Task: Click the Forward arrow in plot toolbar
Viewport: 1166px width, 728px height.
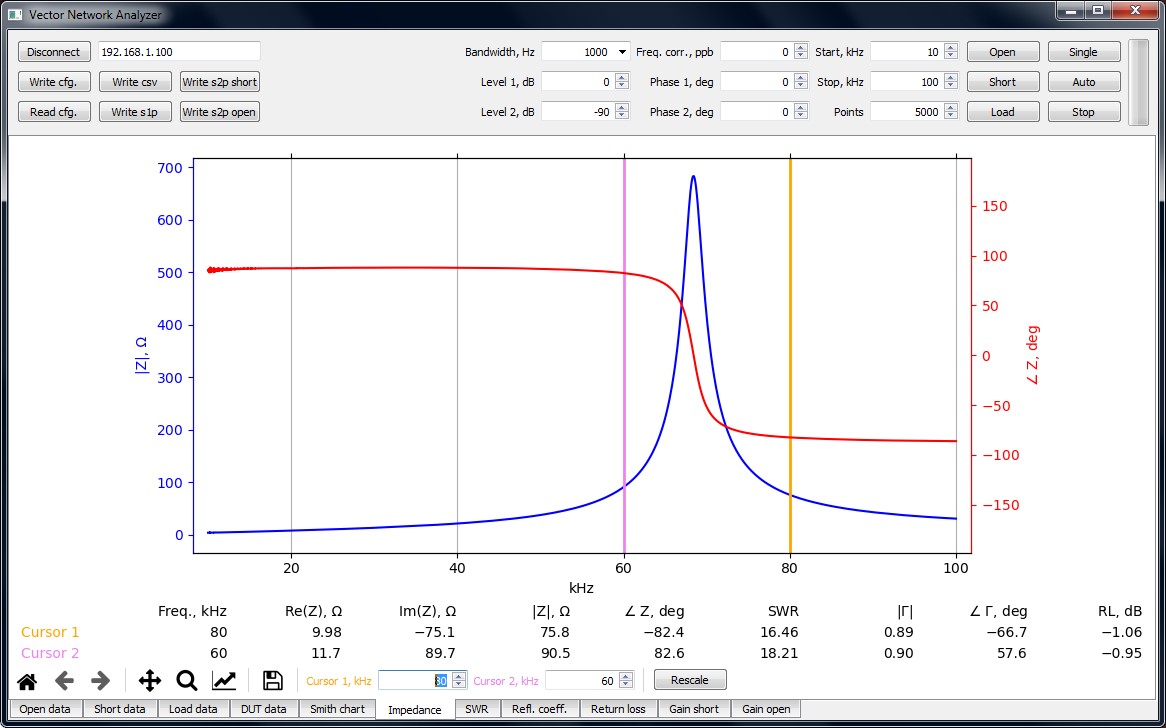Action: 100,681
